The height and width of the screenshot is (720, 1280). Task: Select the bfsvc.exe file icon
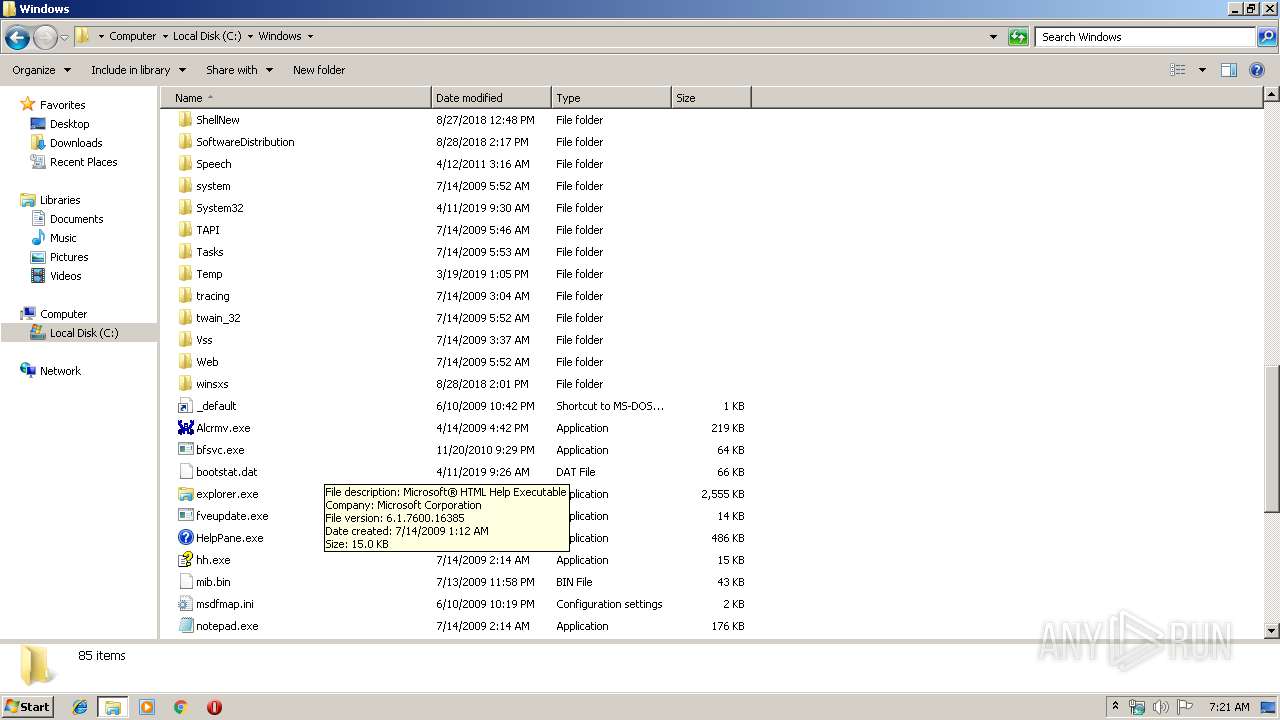click(x=185, y=450)
